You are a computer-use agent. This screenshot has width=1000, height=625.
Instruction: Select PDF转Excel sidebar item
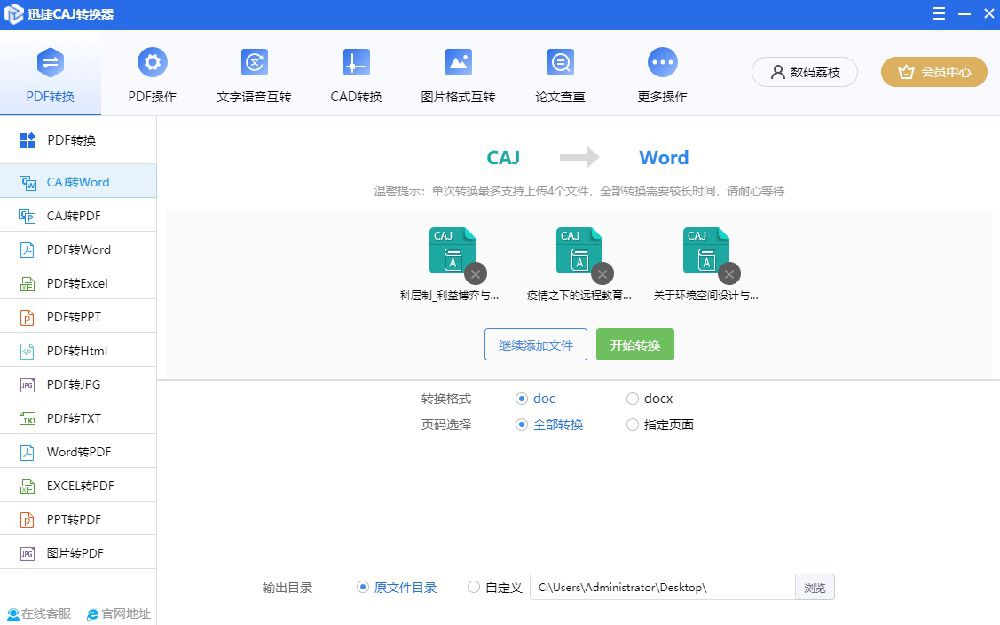(78, 283)
